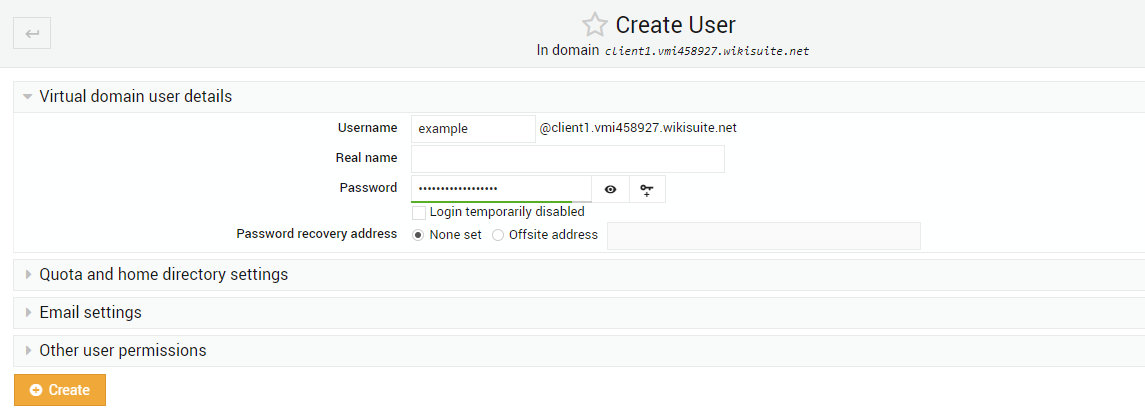Image resolution: width=1145 pixels, height=418 pixels.
Task: Click the back arrow button
Action: [32, 34]
